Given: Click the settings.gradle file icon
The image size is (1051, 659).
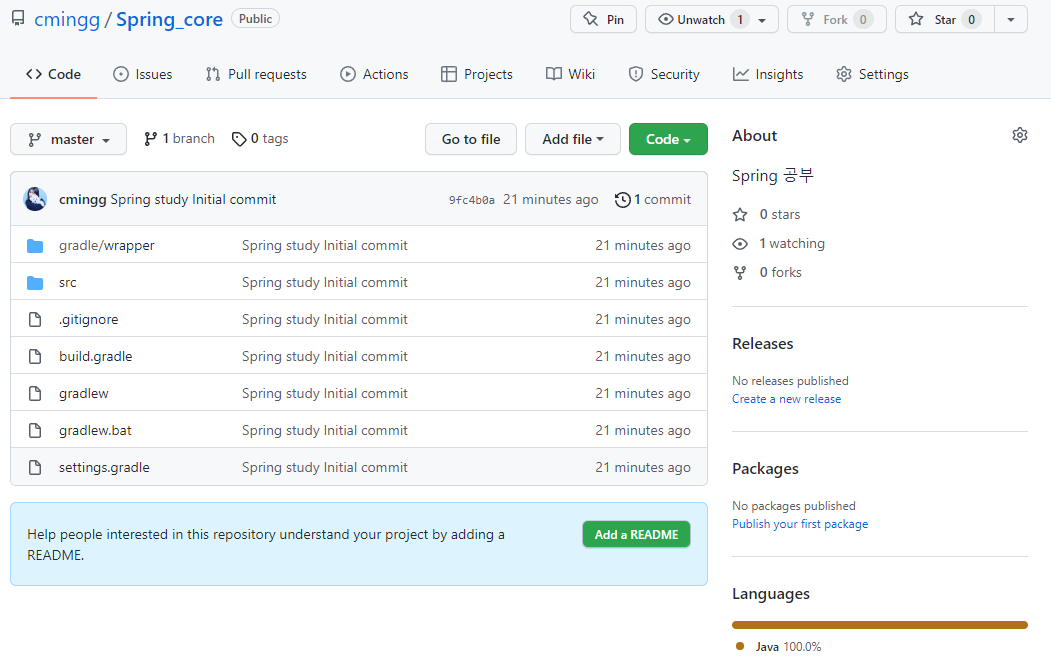Looking at the screenshot, I should coord(35,467).
